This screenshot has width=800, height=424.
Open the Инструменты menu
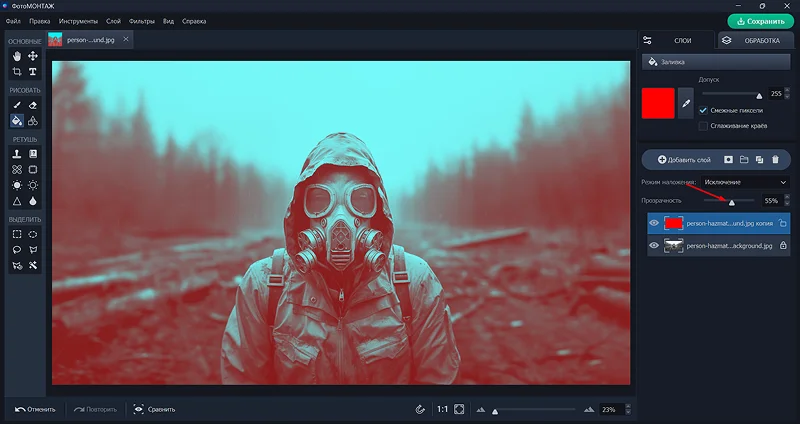(78, 21)
